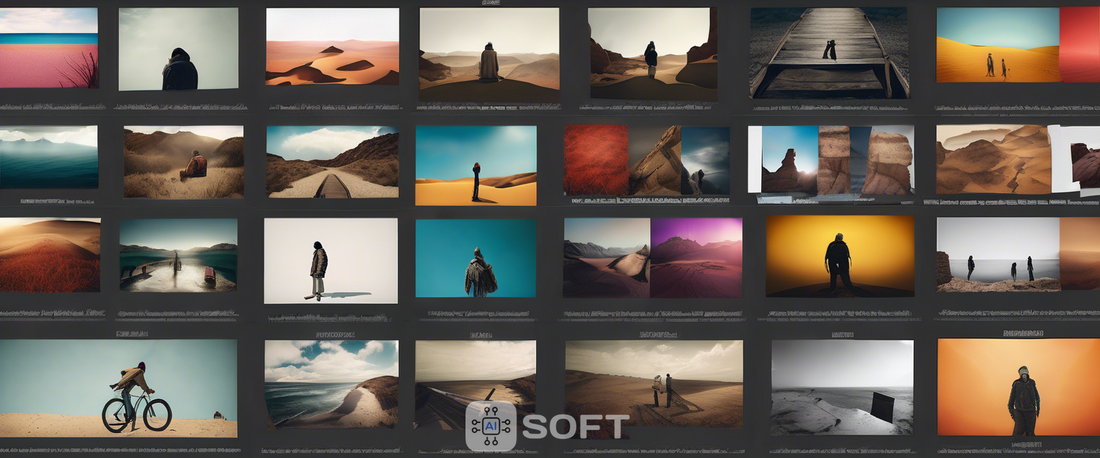1100x458 pixels.
Task: Open the three figures on beach thumbnail
Action: click(997, 255)
